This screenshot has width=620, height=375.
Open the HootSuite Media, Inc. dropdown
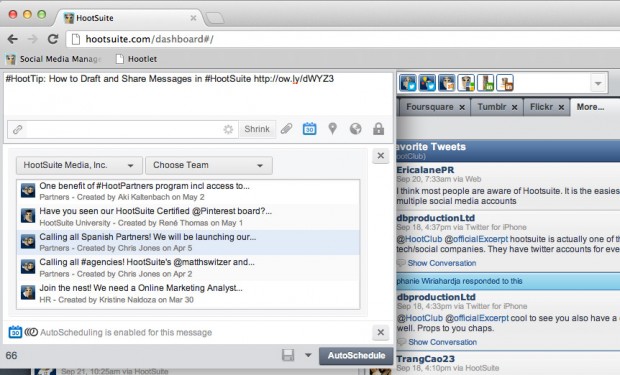pyautogui.click(x=79, y=165)
